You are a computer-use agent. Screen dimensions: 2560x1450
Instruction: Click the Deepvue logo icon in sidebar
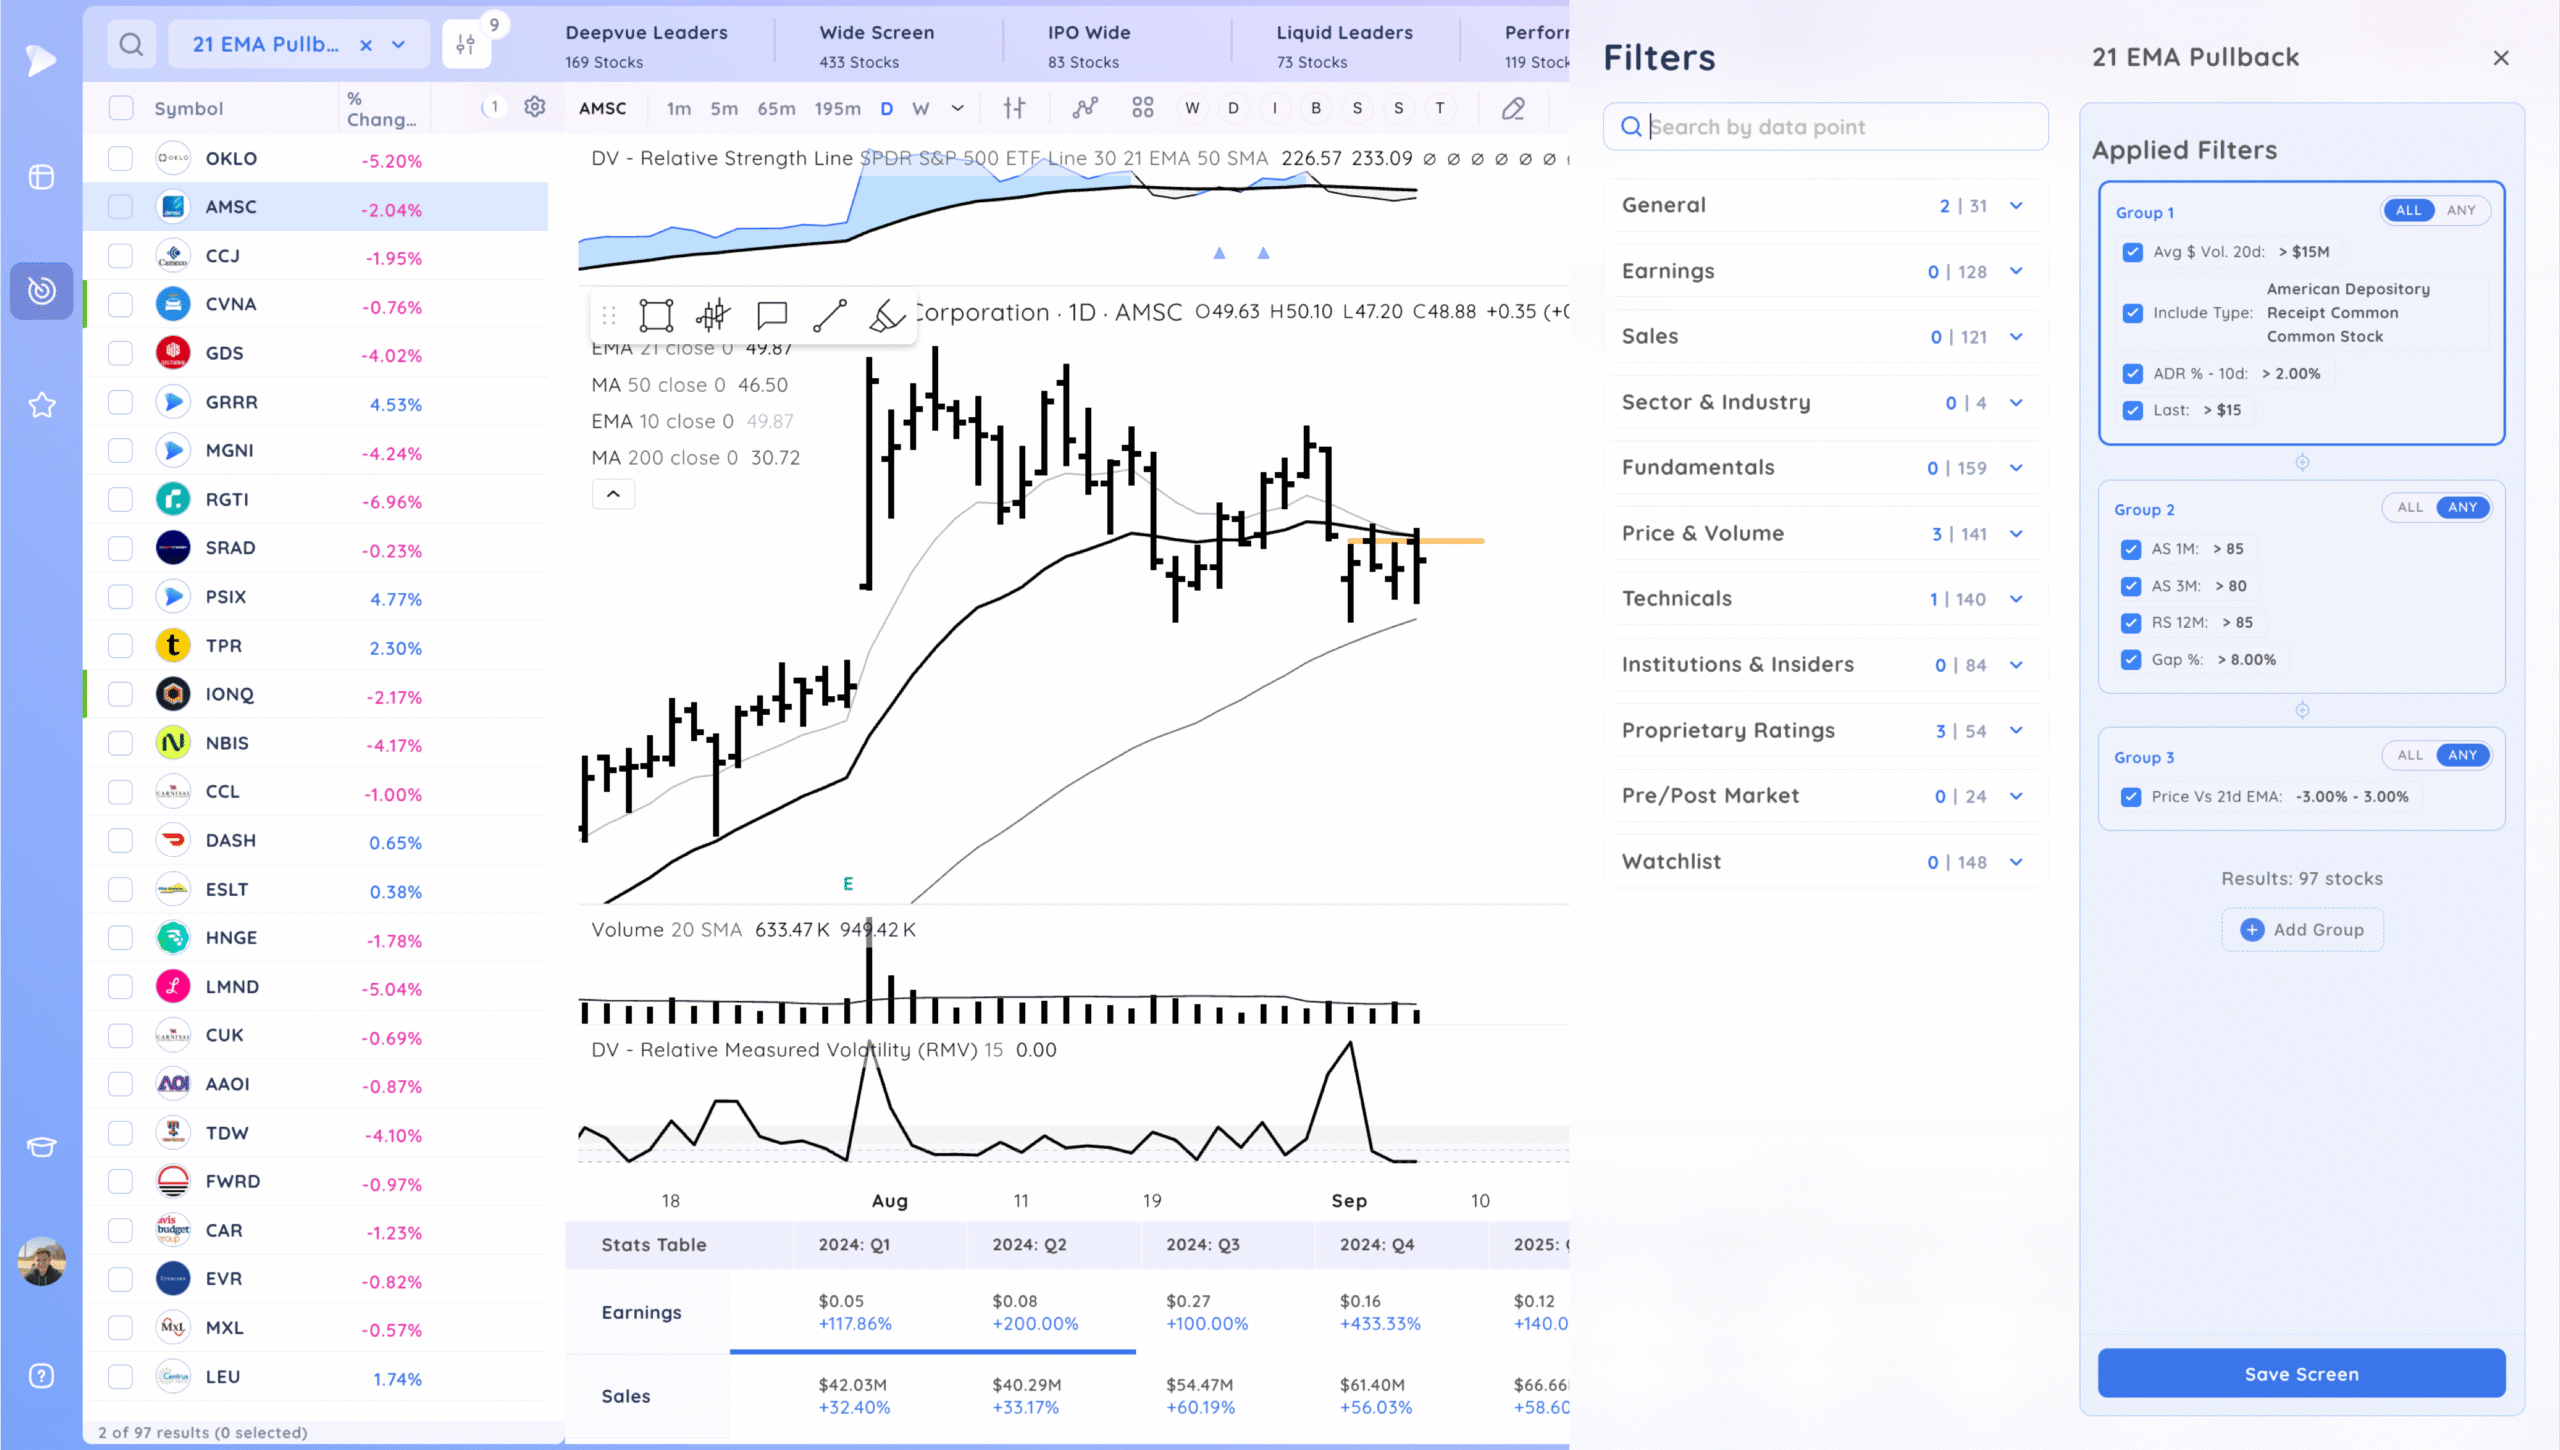[x=41, y=60]
